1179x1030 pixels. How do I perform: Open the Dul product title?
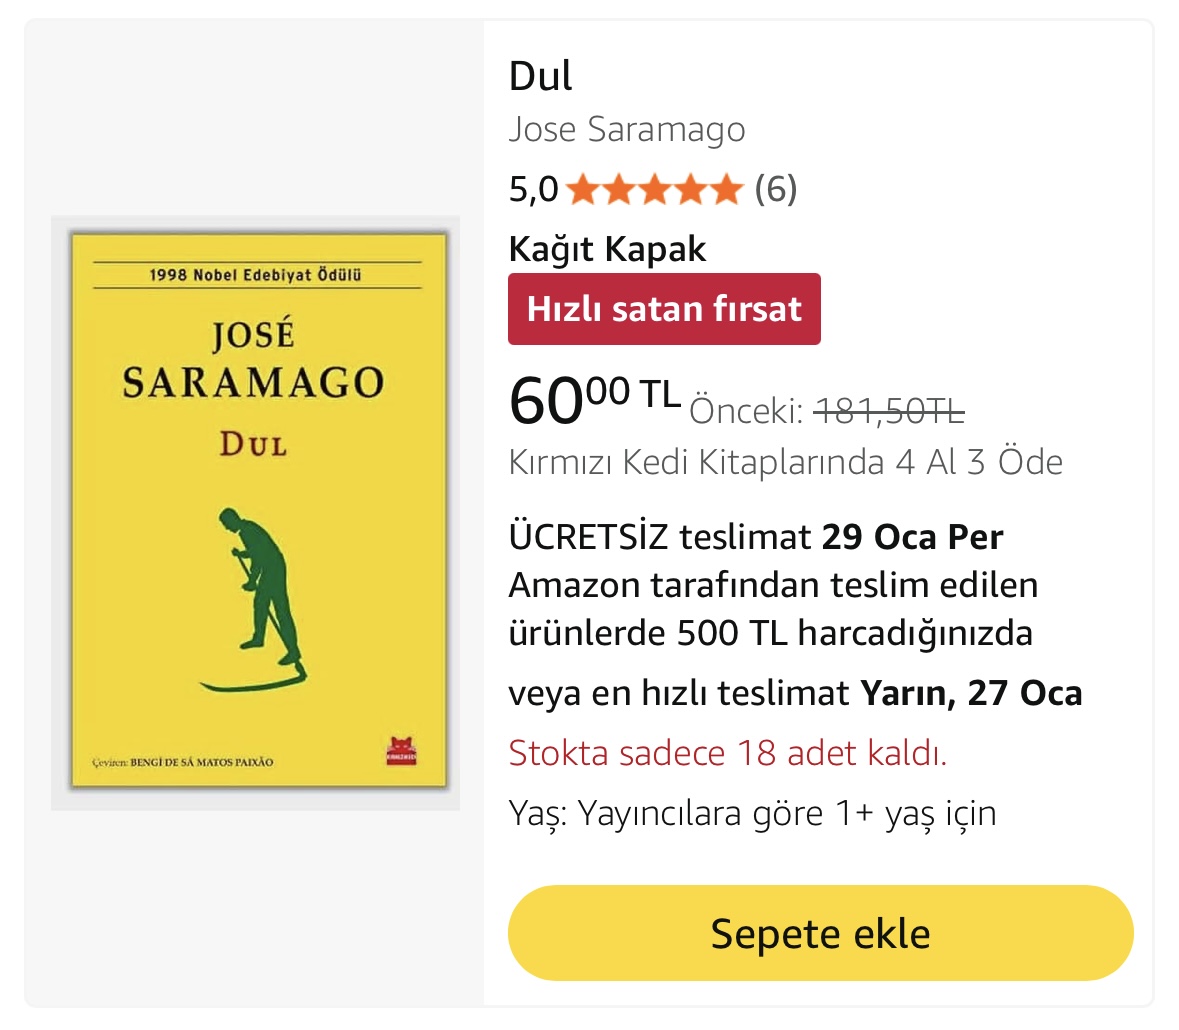(x=540, y=76)
